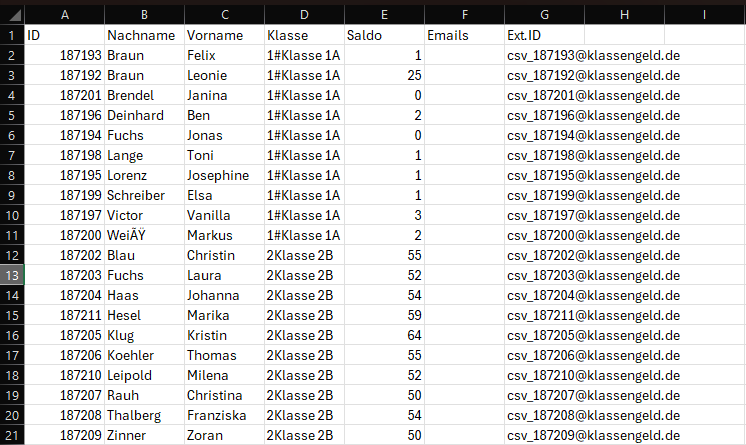
Task: Click the select-all corner triangle
Action: (x=12, y=15)
